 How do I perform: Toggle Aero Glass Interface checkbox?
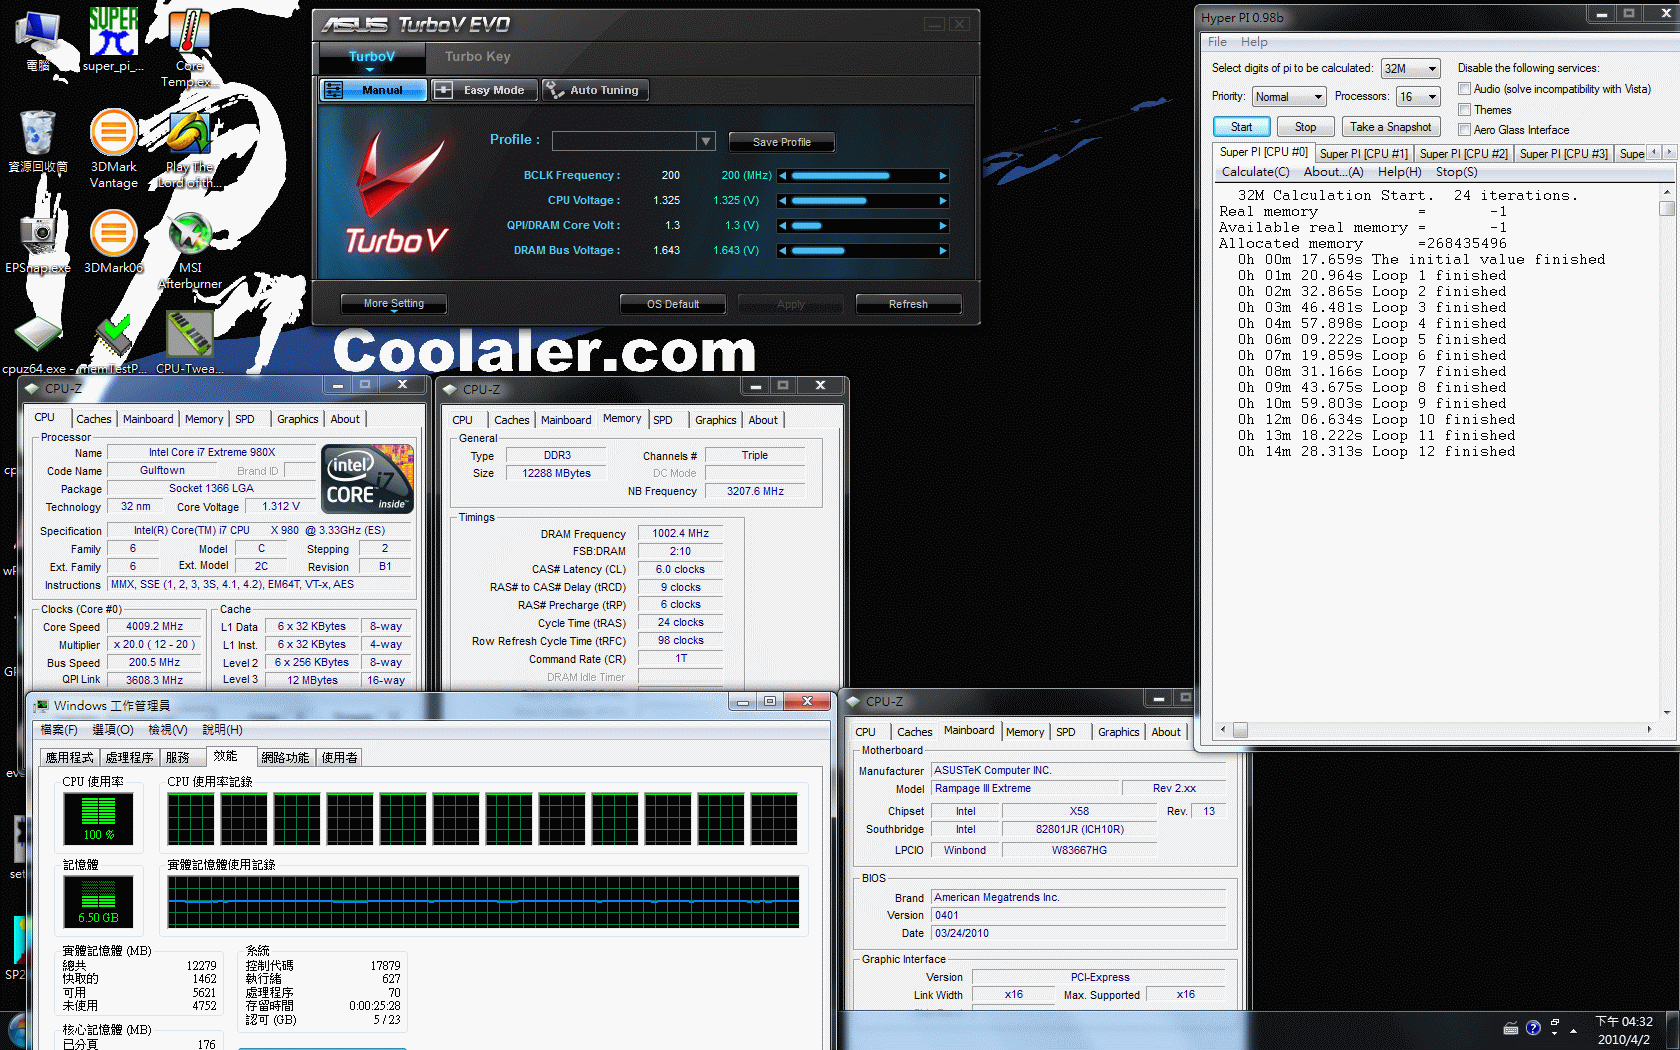(1464, 130)
